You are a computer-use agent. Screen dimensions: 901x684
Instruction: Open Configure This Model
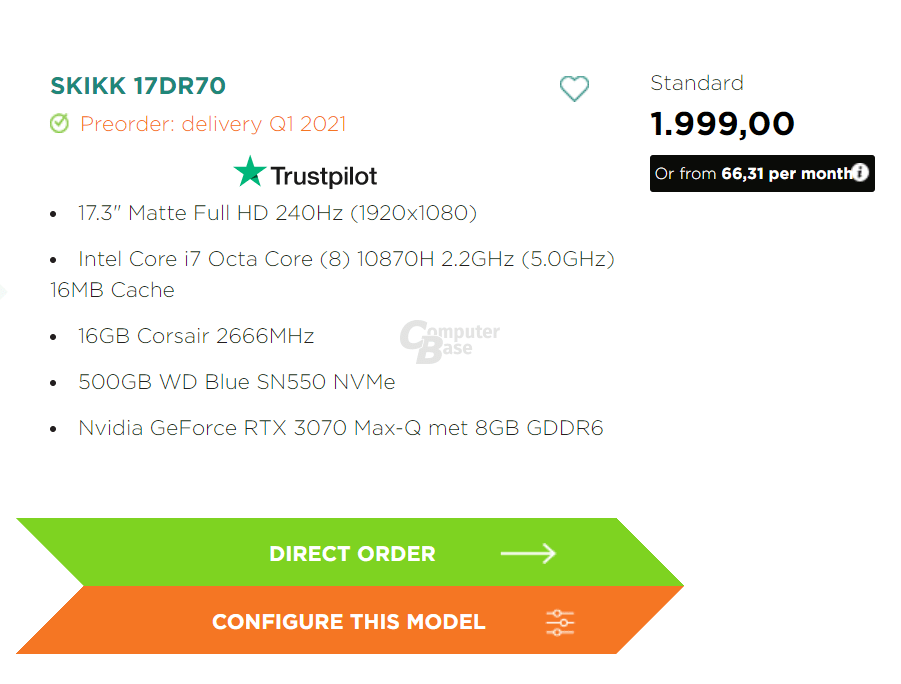click(x=349, y=620)
